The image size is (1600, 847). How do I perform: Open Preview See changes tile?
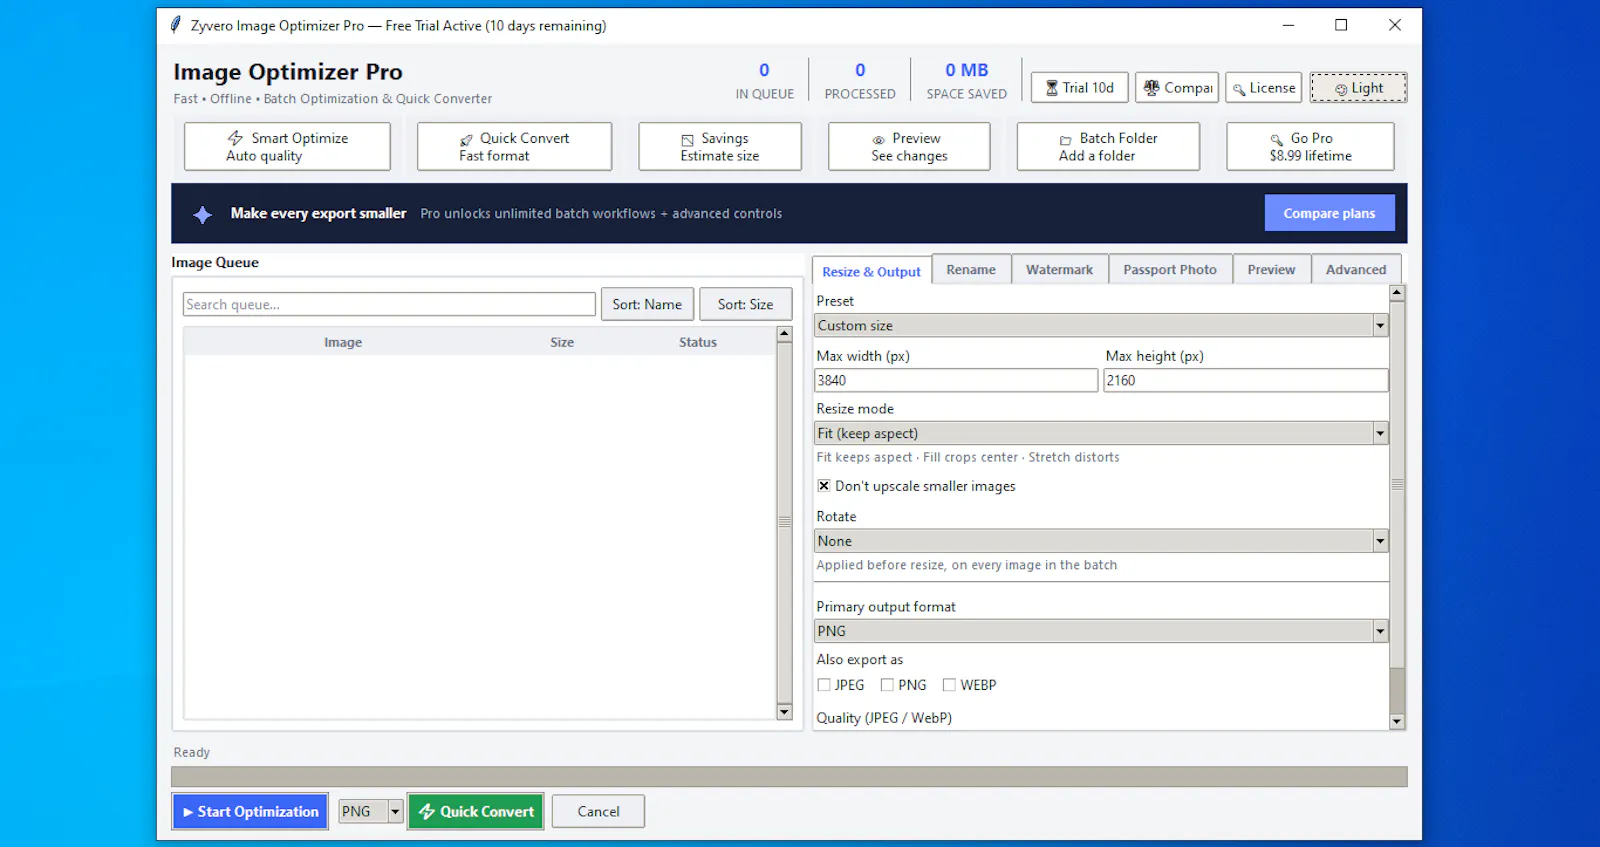point(909,147)
